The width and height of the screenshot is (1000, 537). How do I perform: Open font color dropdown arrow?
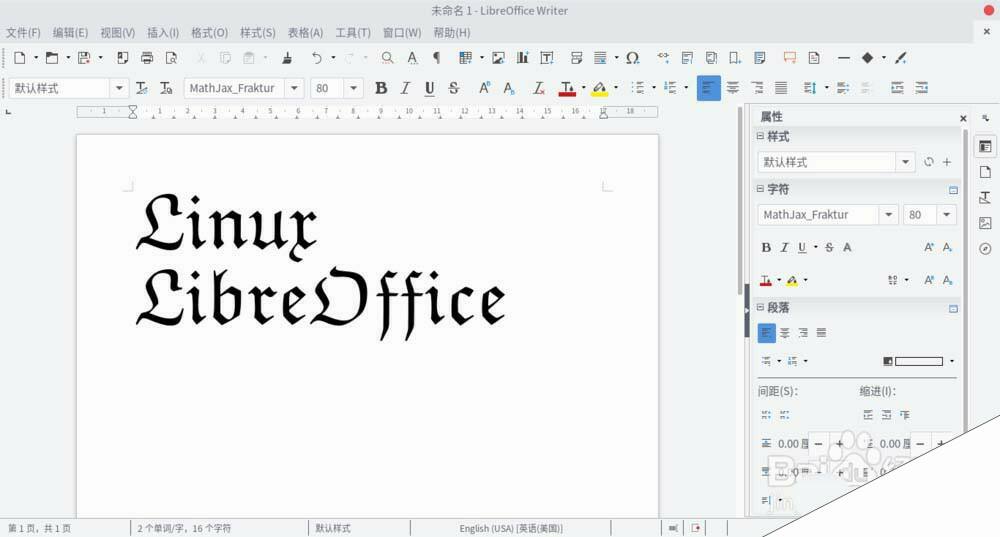(584, 88)
